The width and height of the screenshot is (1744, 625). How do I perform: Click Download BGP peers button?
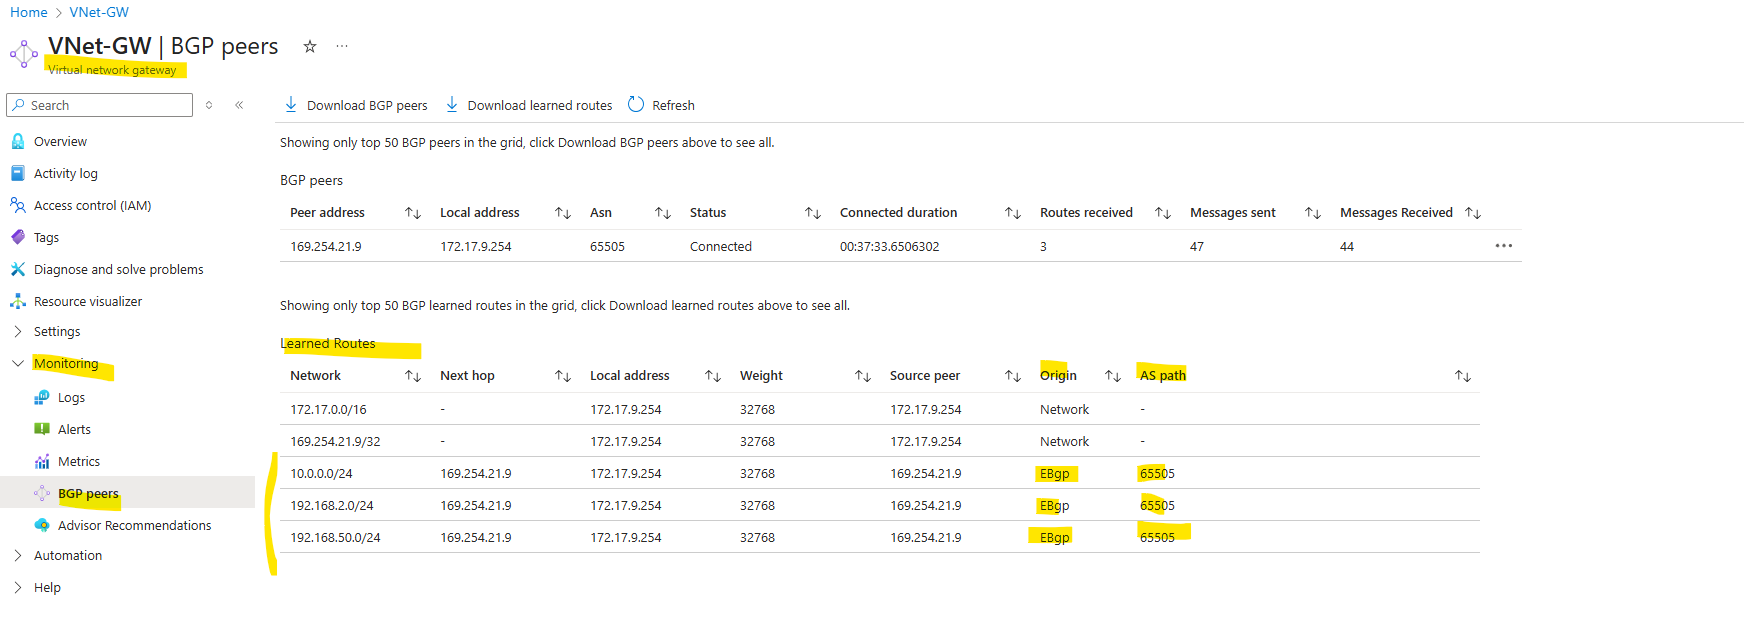coord(356,105)
